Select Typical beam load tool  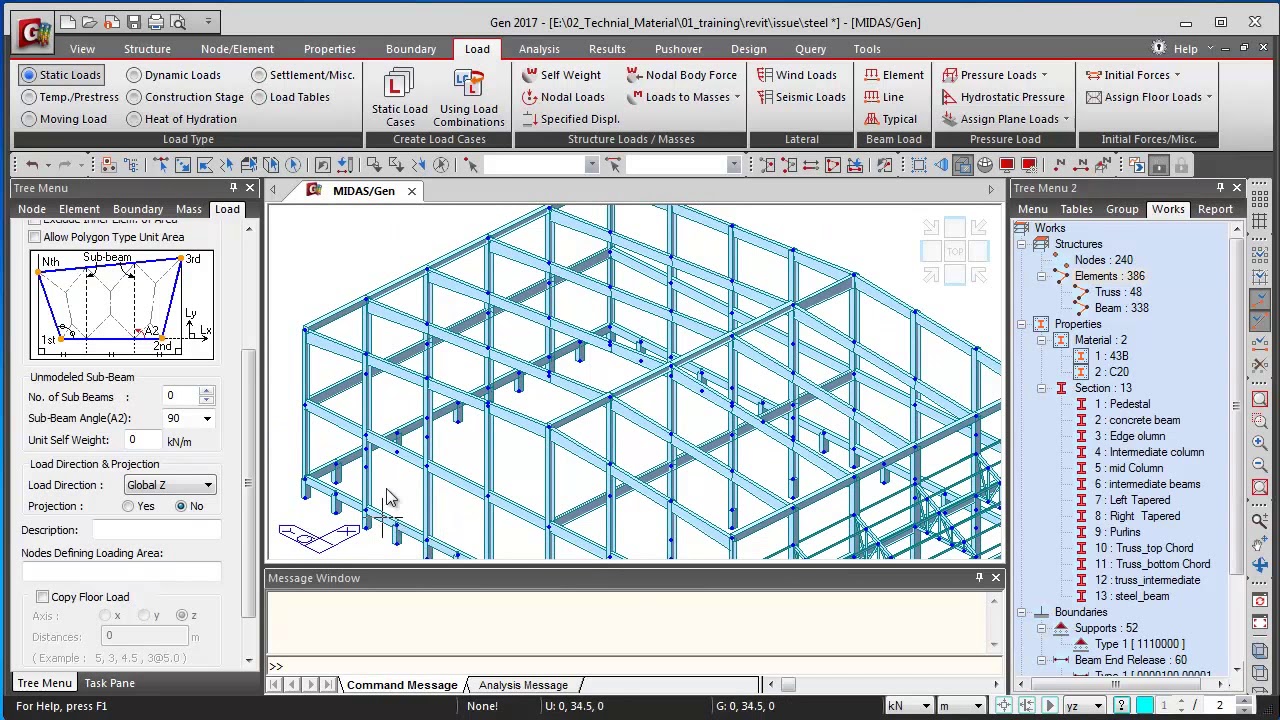click(890, 119)
